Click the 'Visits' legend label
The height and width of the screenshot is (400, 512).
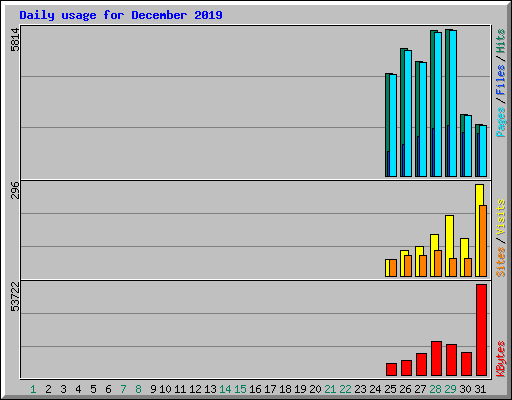point(501,217)
